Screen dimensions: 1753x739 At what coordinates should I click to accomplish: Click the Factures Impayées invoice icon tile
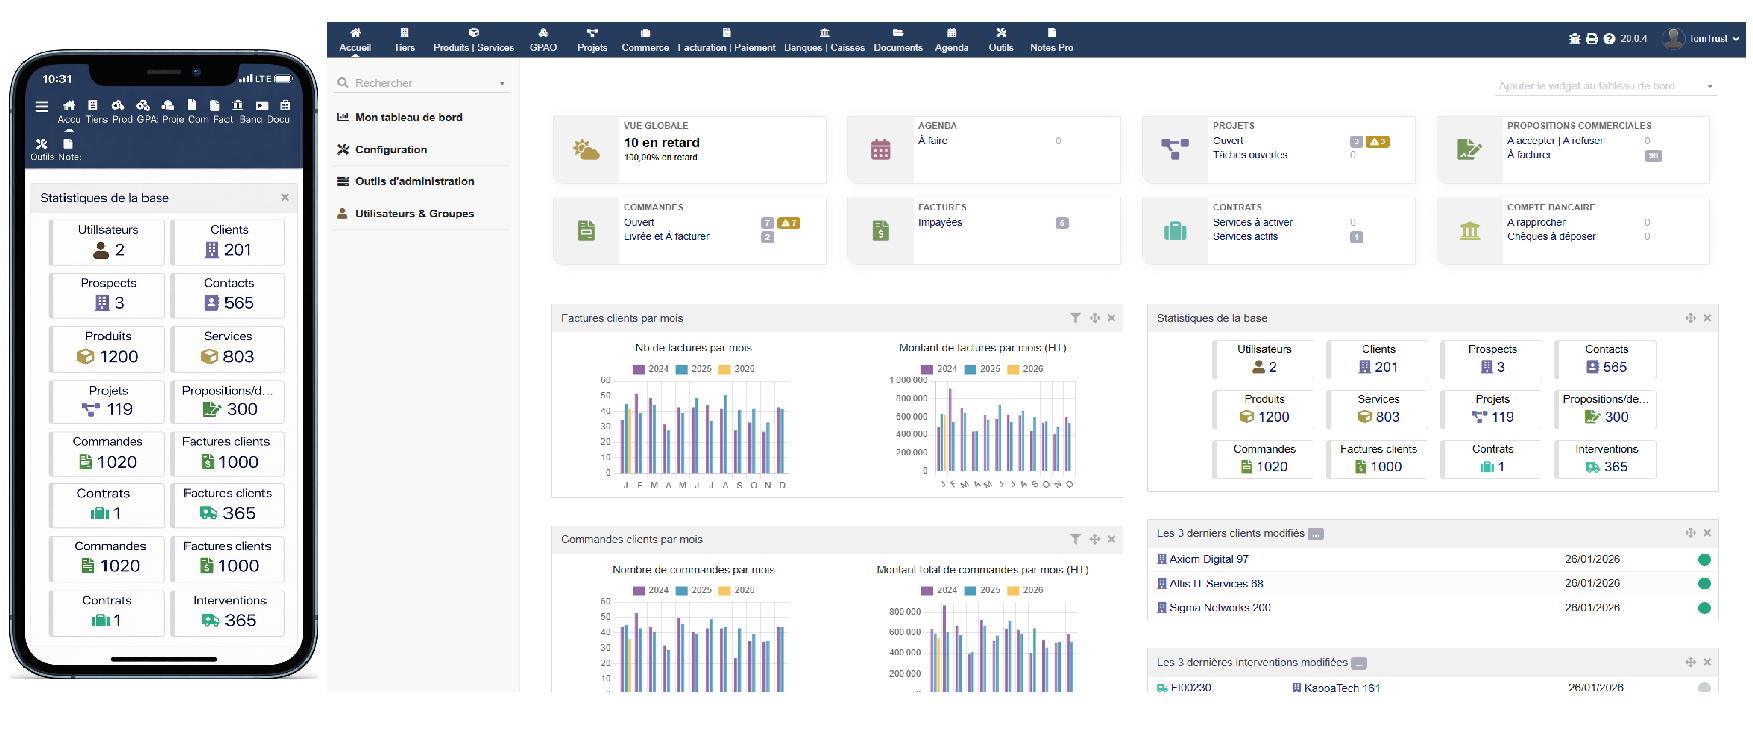click(880, 231)
